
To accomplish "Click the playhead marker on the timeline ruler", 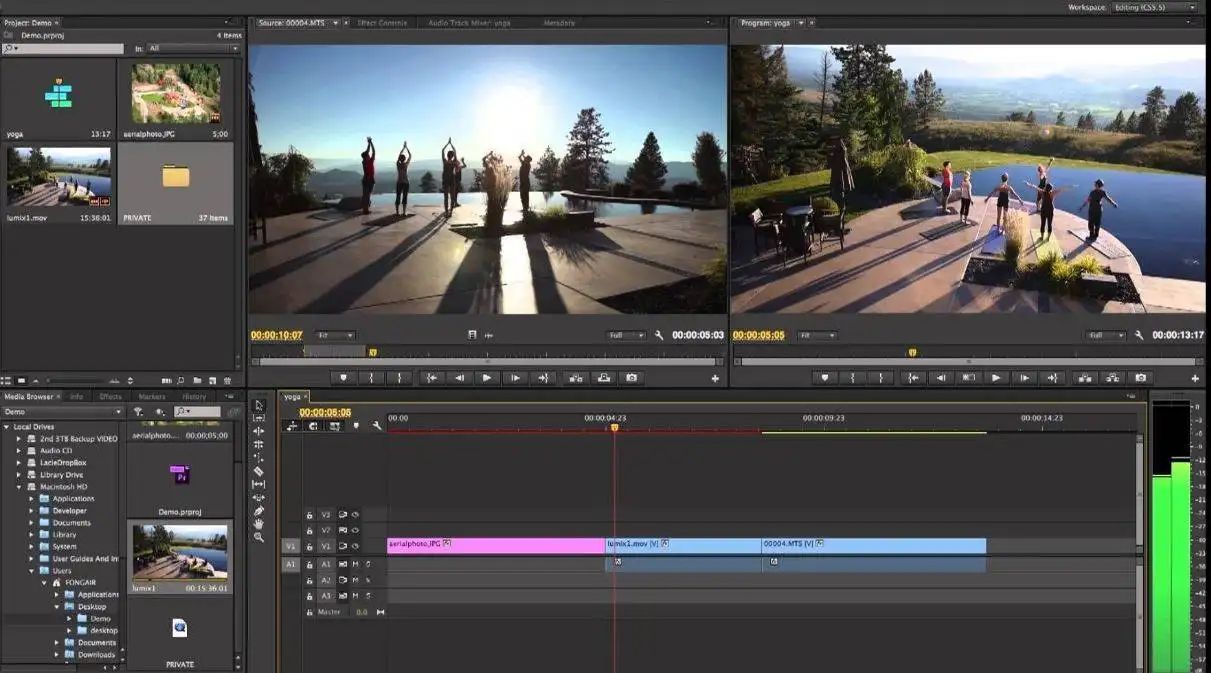I will (614, 428).
